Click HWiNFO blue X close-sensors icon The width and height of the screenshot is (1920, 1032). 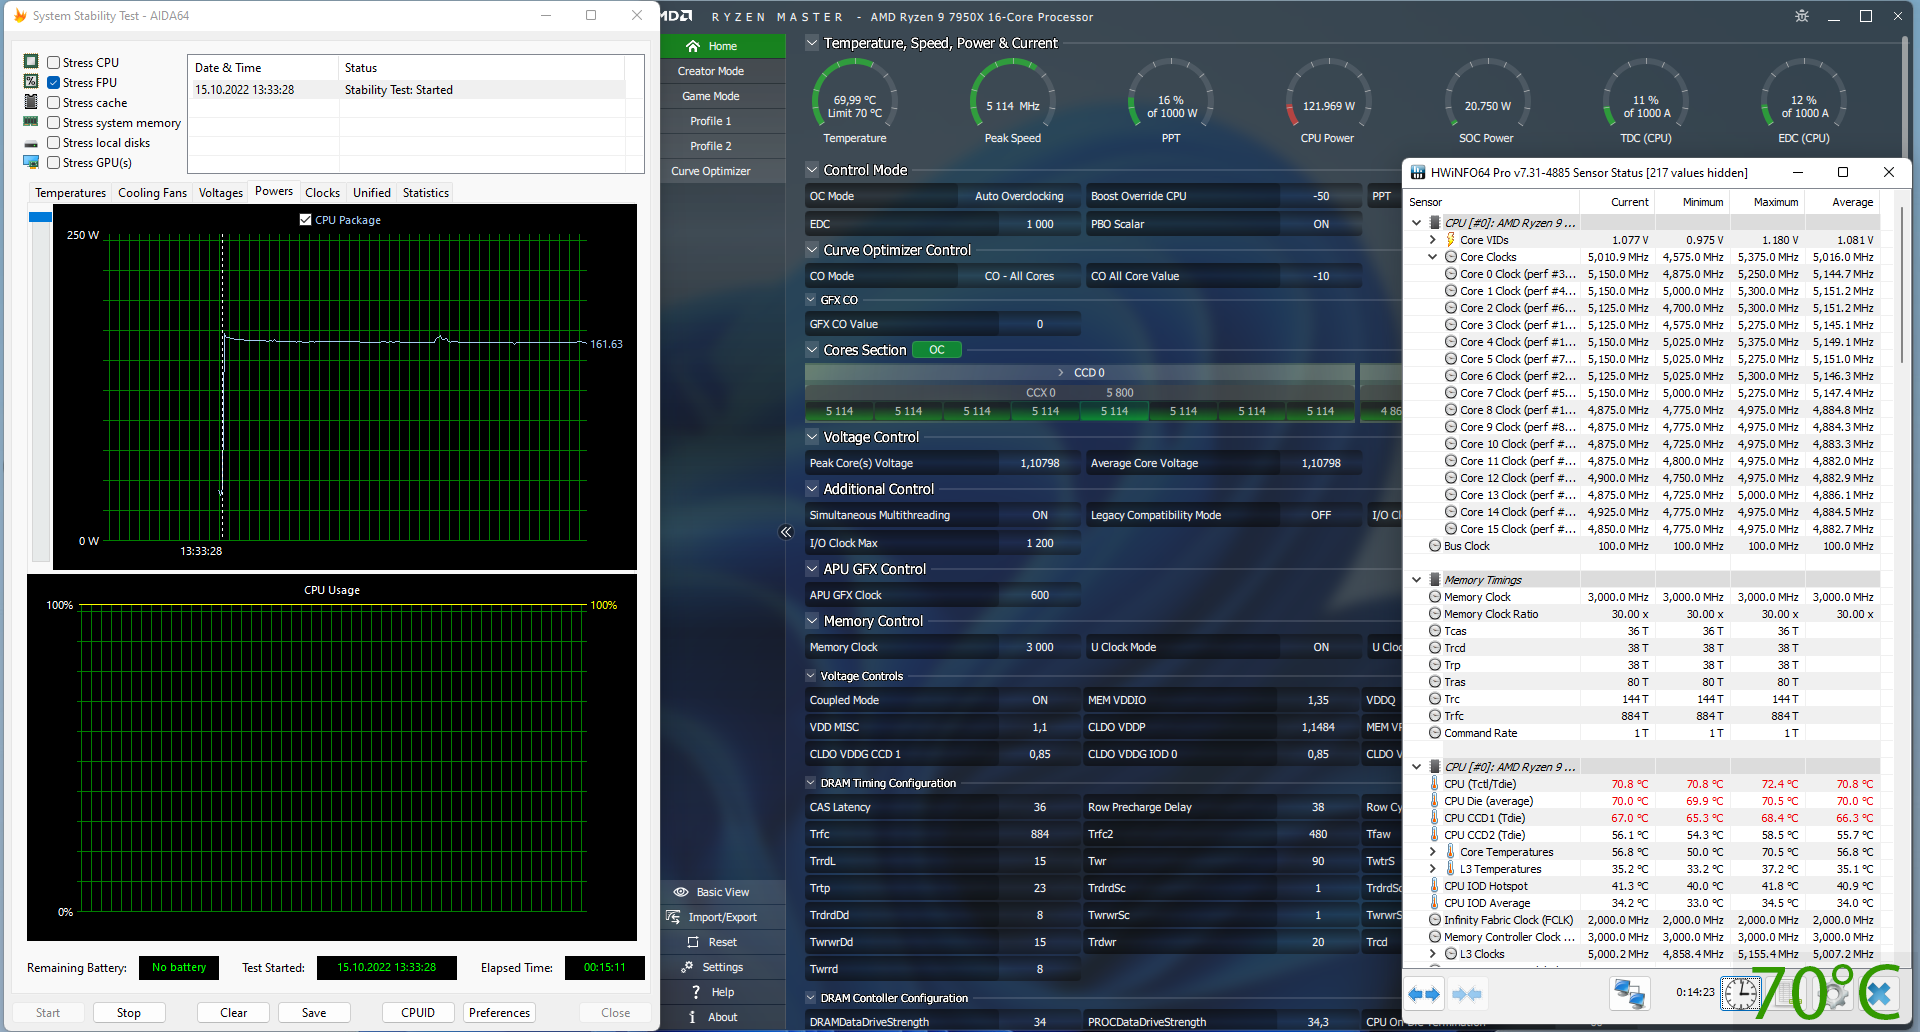[1879, 994]
